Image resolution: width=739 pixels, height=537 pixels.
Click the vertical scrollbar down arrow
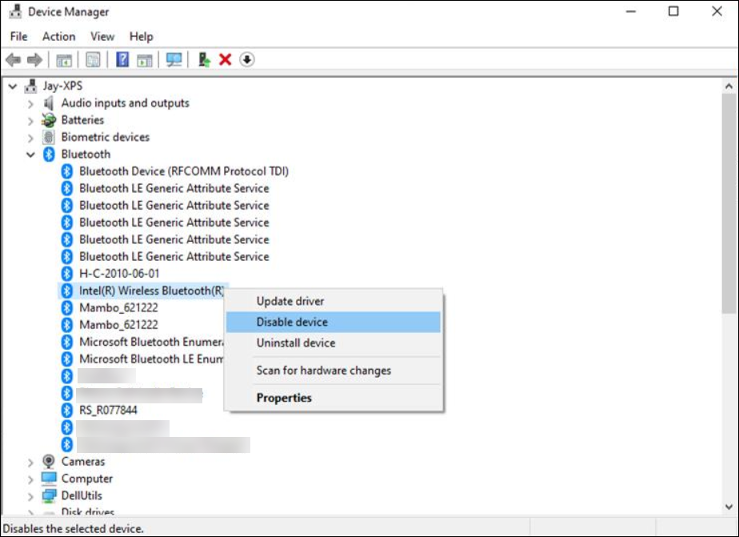tap(729, 508)
